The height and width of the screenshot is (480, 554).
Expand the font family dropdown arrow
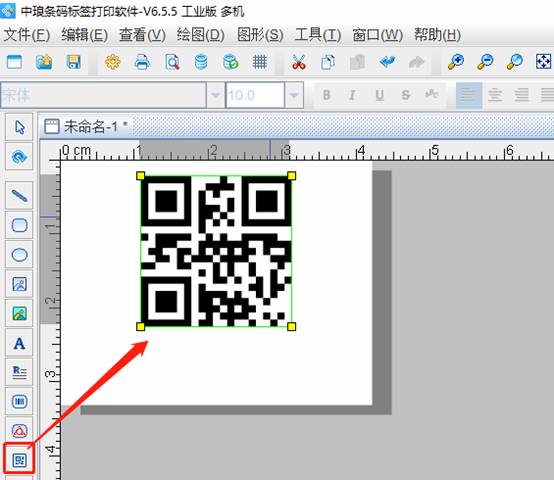coord(216,95)
